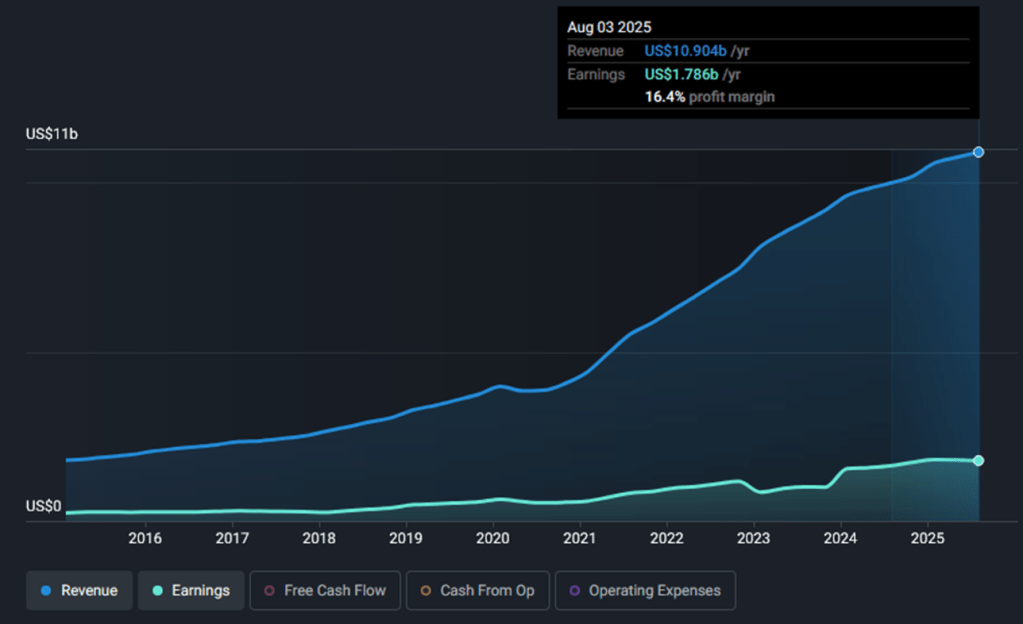Image resolution: width=1023 pixels, height=624 pixels.
Task: Select the blue Revenue legend dot icon
Action: pos(47,591)
